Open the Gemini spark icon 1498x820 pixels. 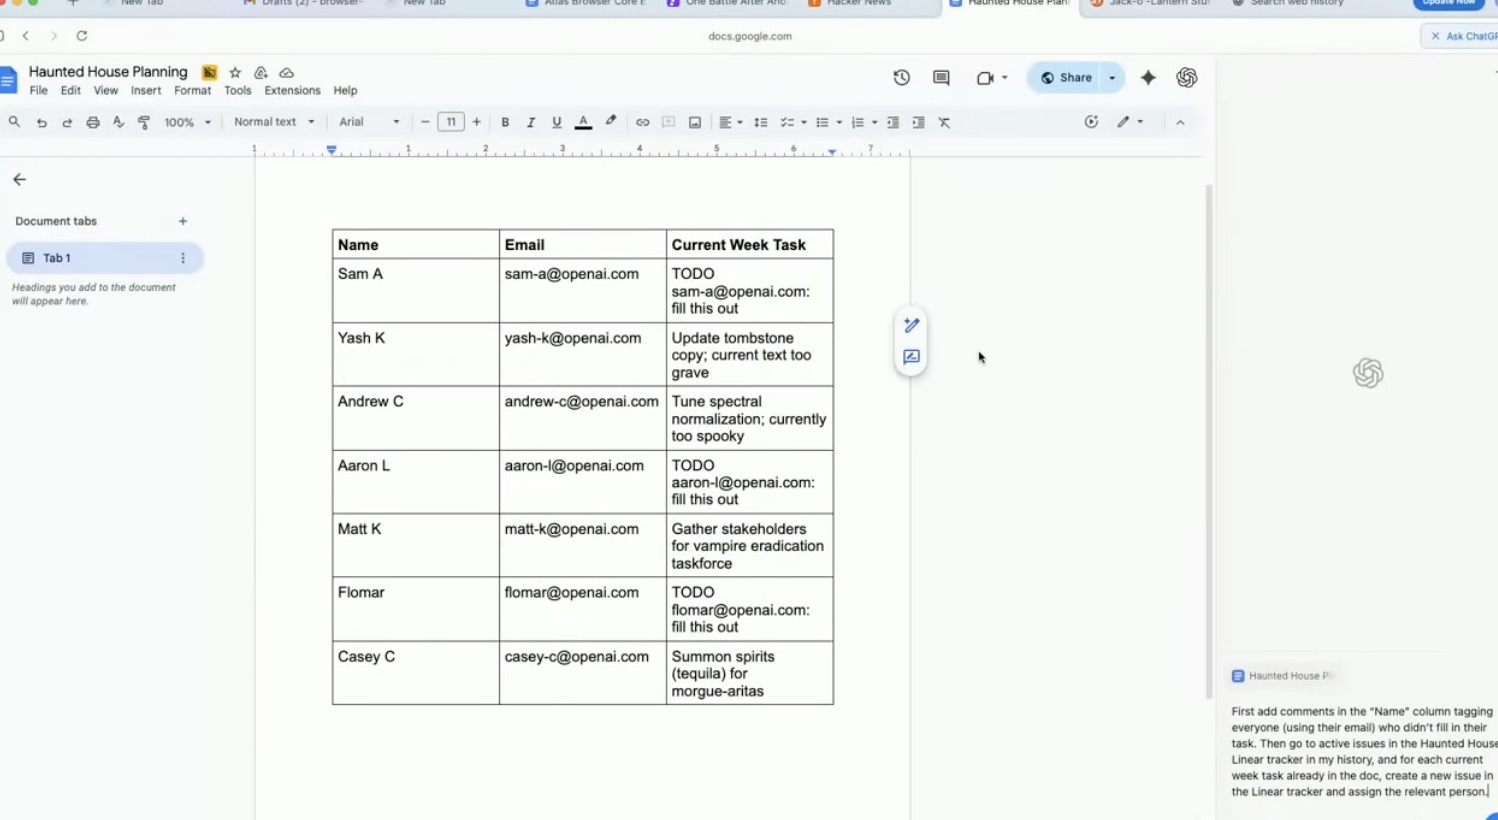1148,77
